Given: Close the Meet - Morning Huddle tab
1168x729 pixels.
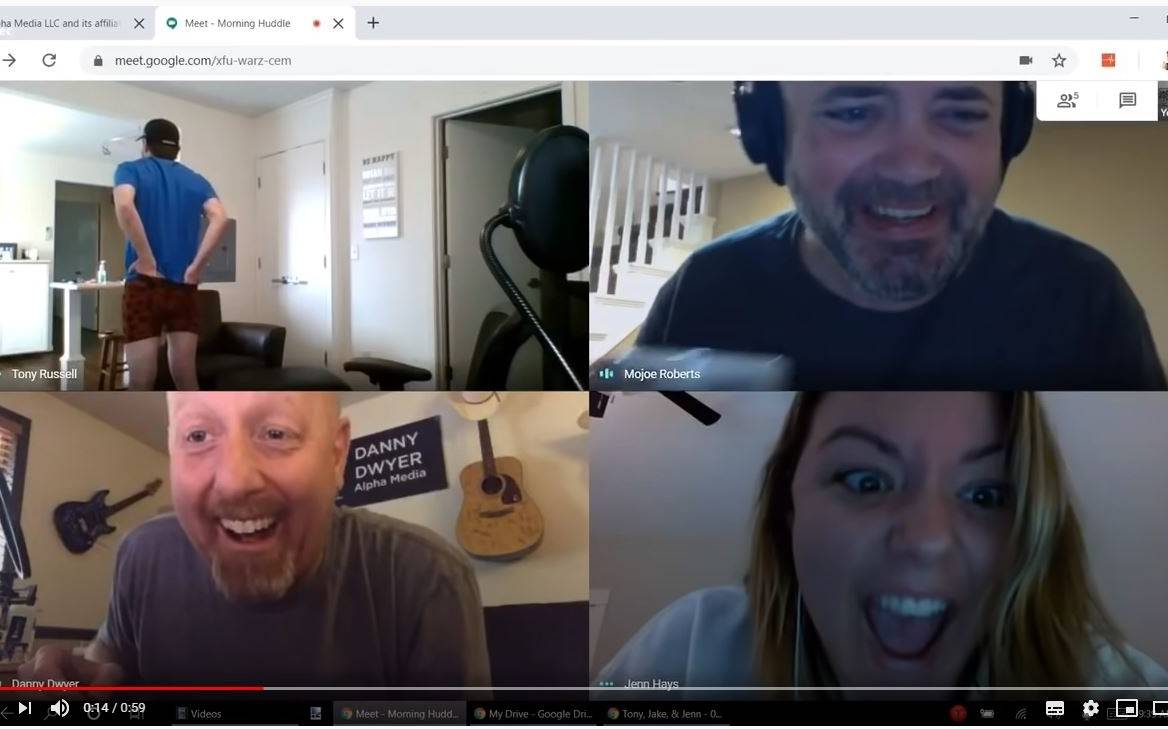Looking at the screenshot, I should 338,23.
